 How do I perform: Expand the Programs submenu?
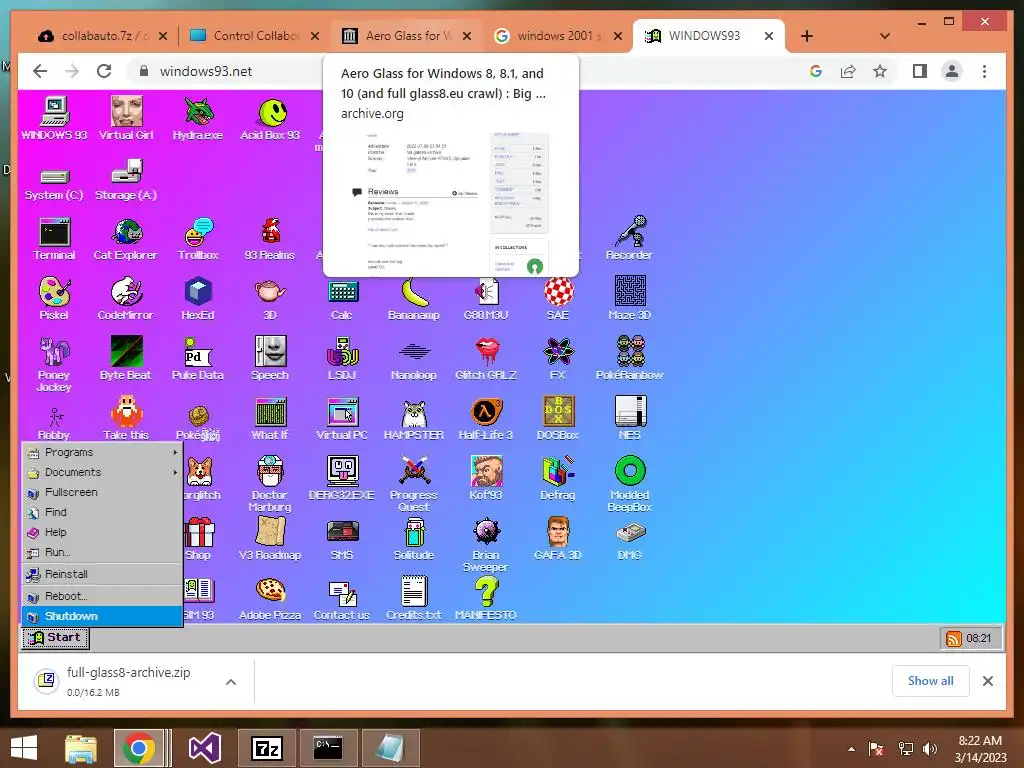(103, 452)
